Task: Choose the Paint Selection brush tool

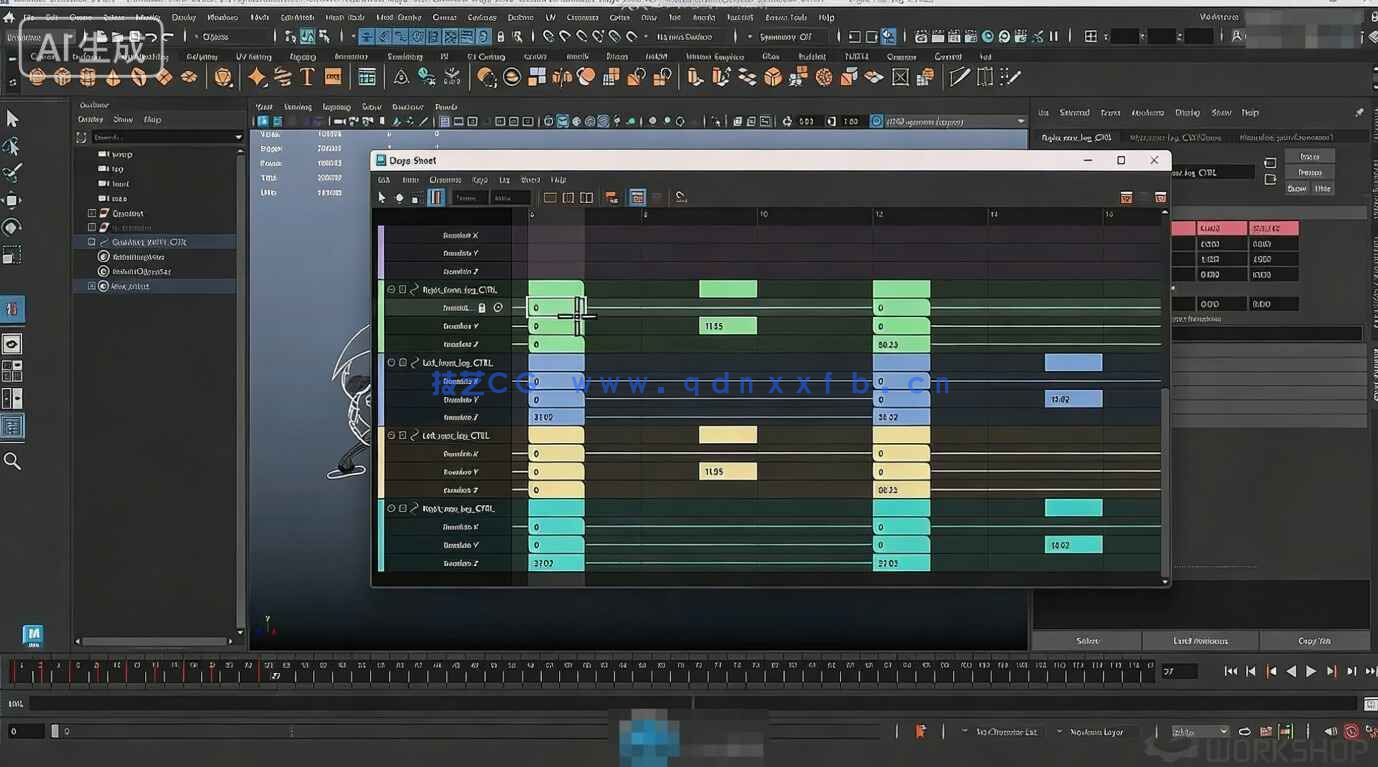Action: pyautogui.click(x=12, y=173)
